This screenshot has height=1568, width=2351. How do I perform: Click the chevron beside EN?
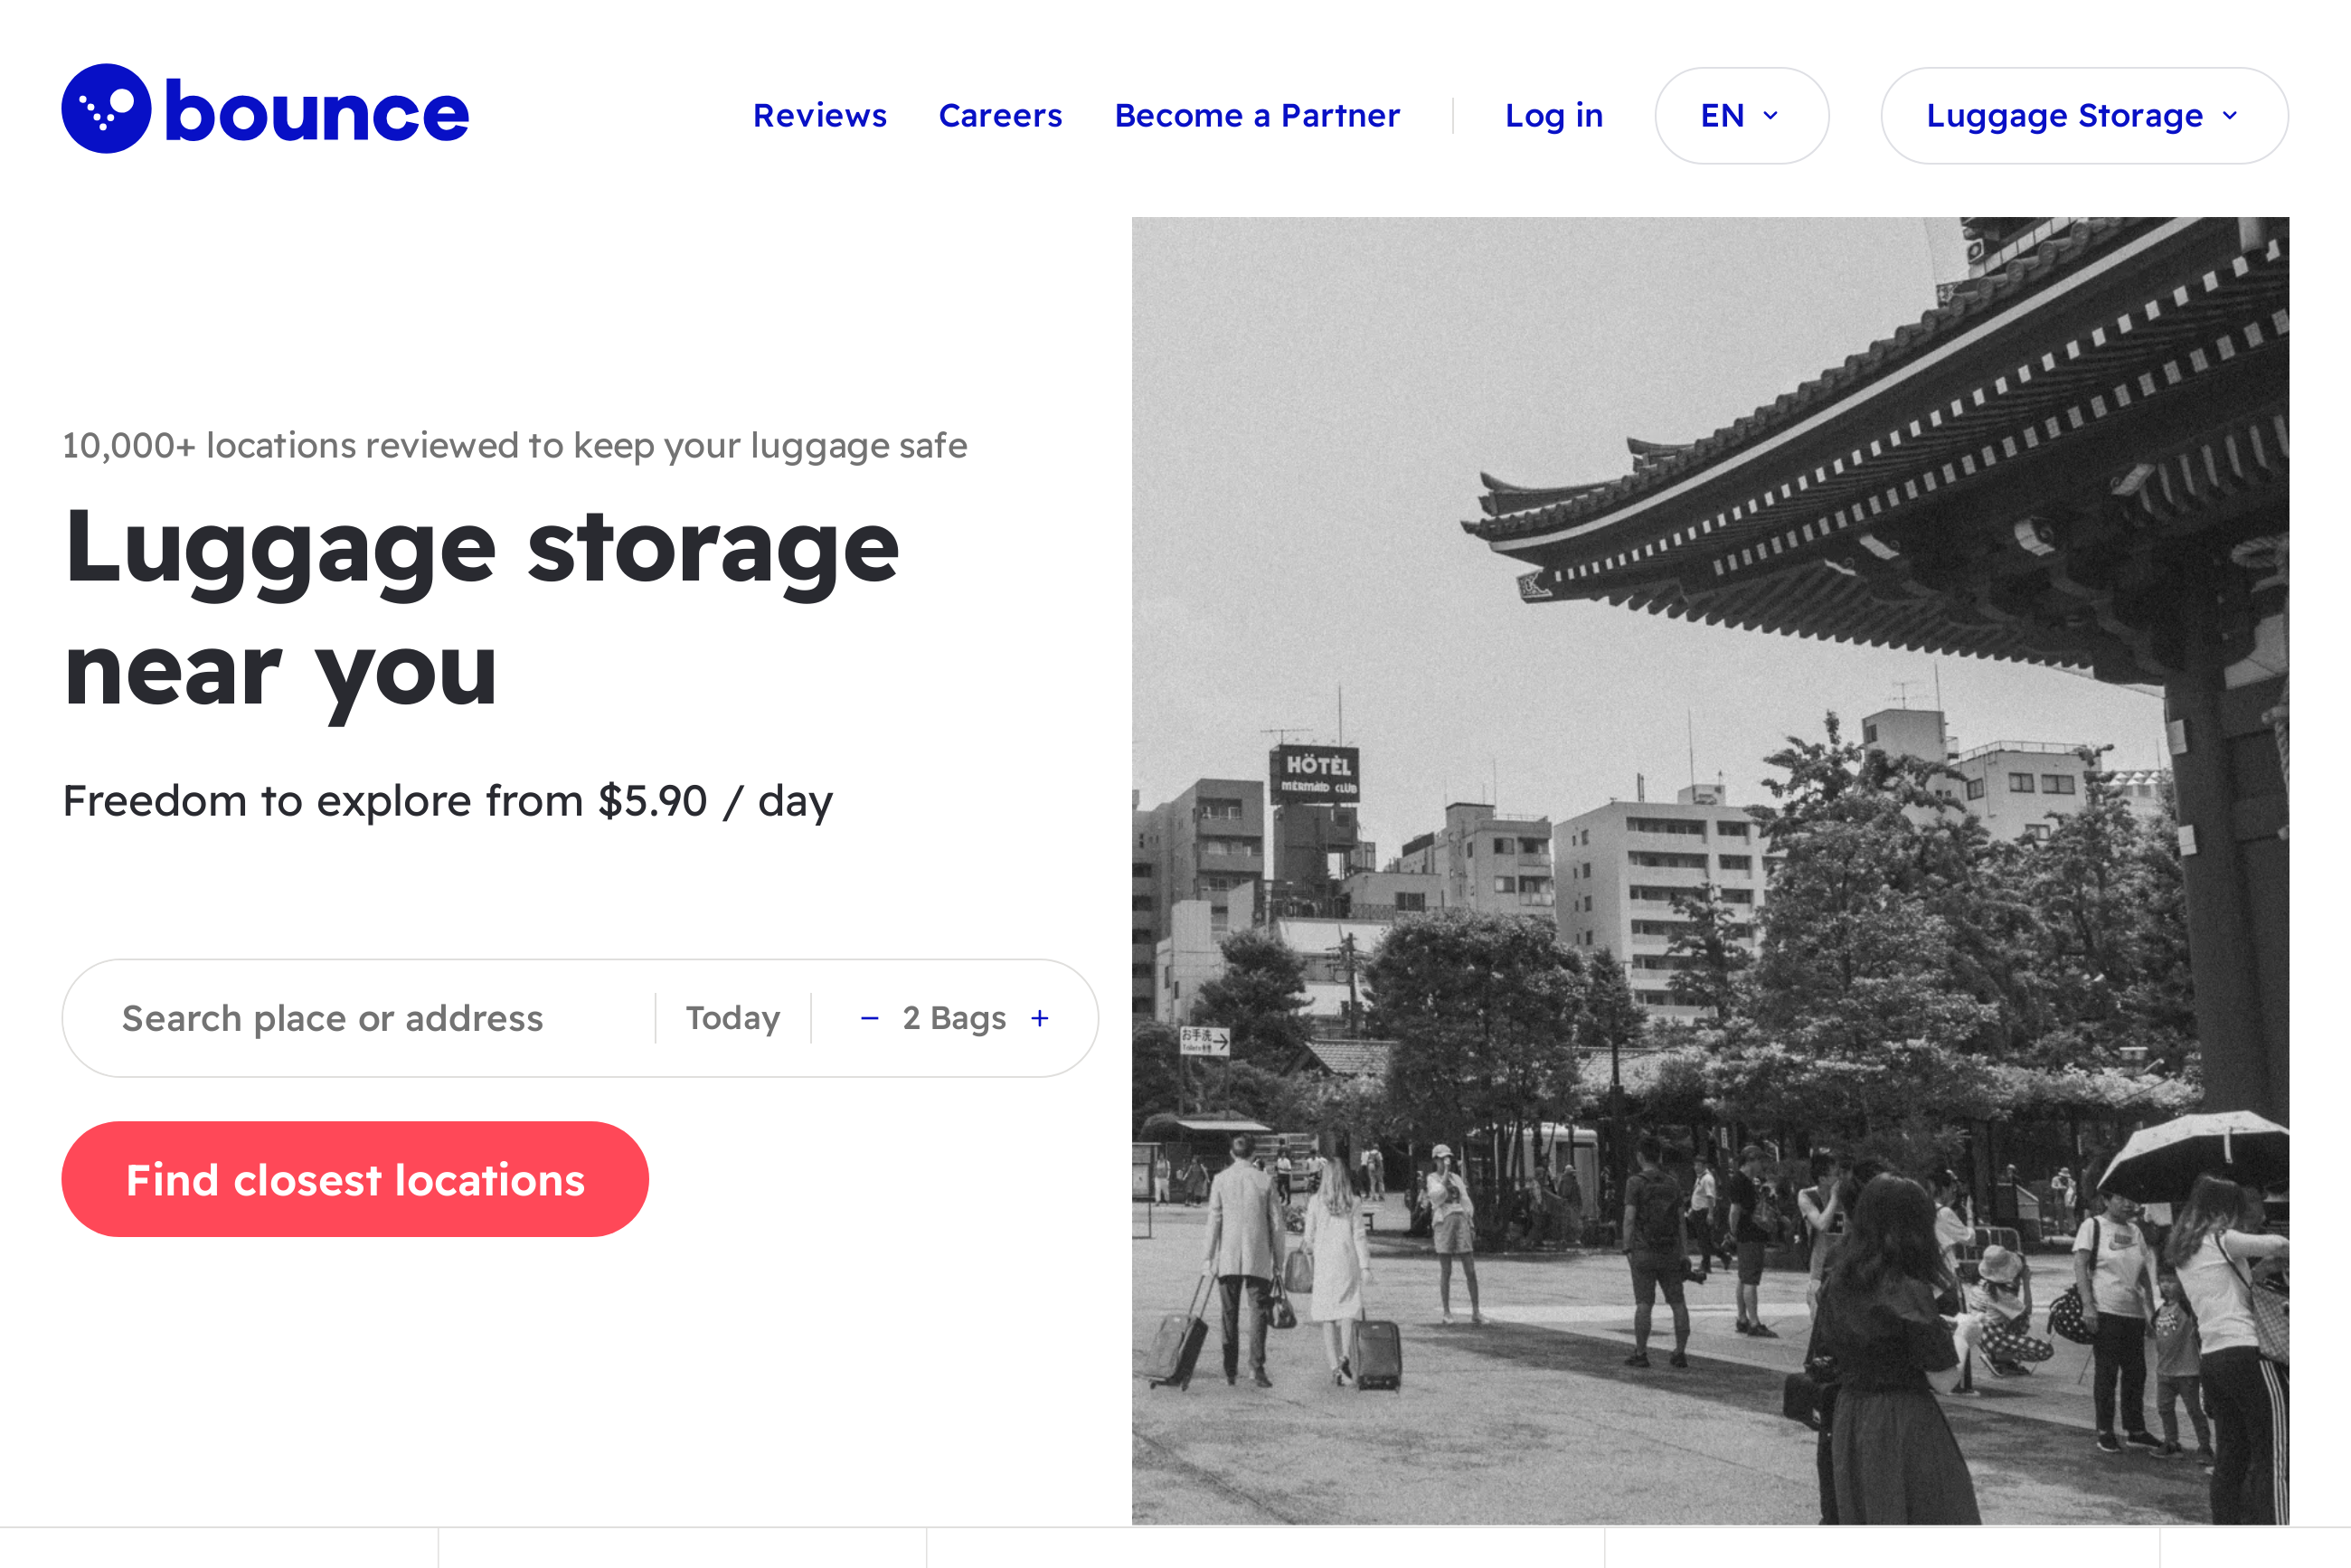point(1771,116)
